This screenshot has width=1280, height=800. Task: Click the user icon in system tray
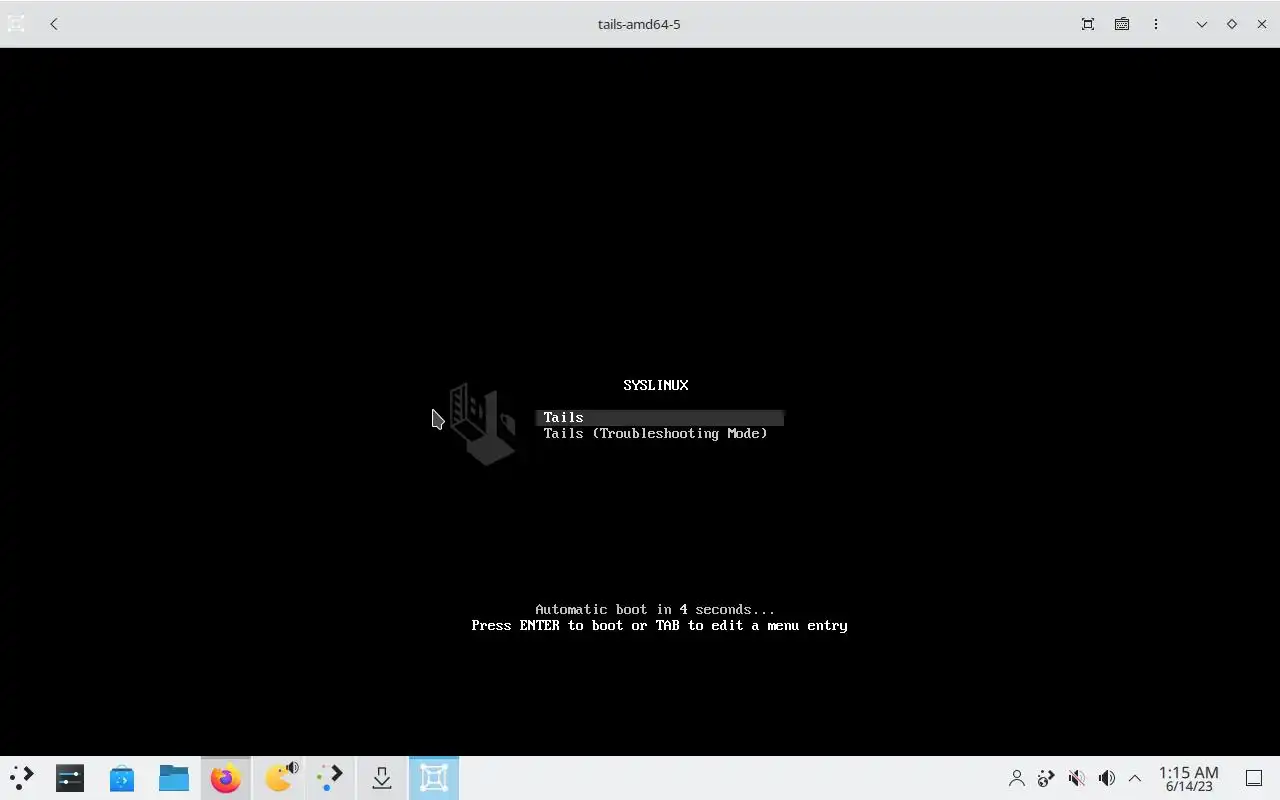[x=1017, y=778]
